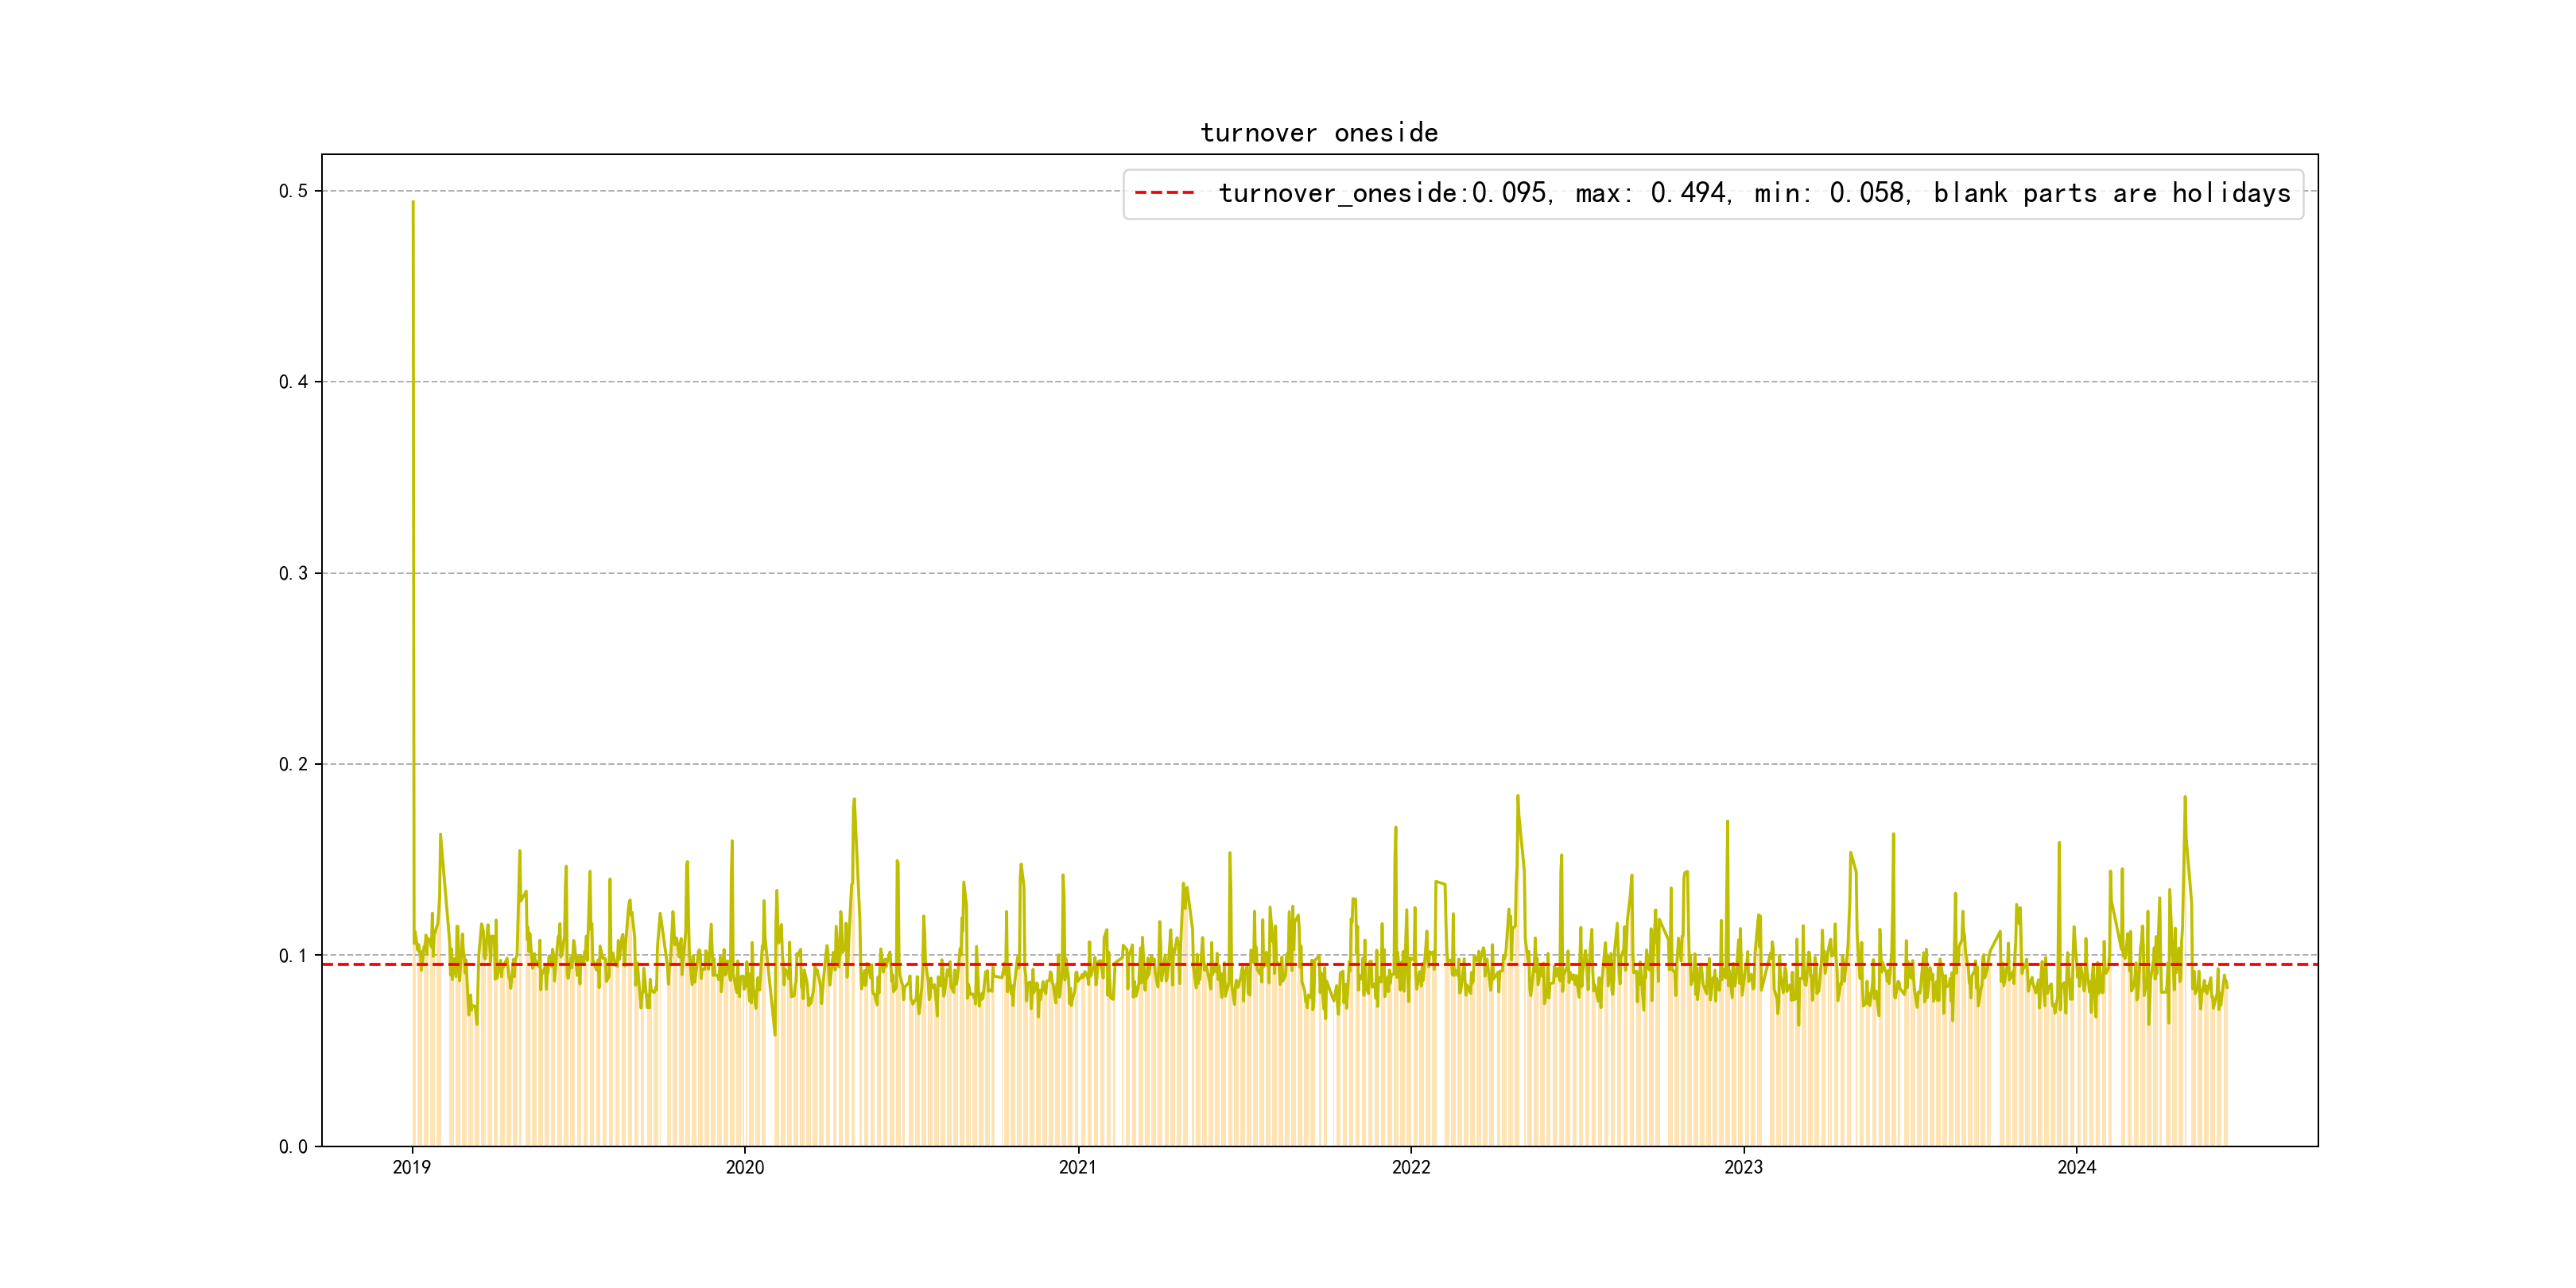Click the 0.3 y-axis tick label
Image resolution: width=2576 pixels, height=1288 pixels.
click(293, 573)
